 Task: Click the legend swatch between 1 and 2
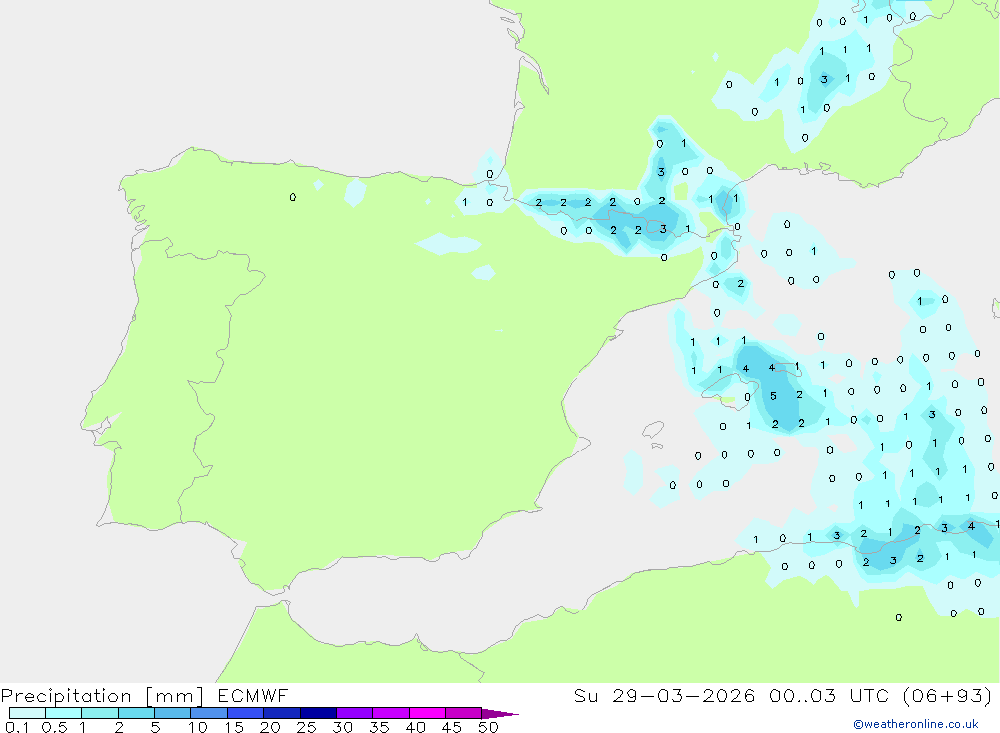click(x=100, y=713)
